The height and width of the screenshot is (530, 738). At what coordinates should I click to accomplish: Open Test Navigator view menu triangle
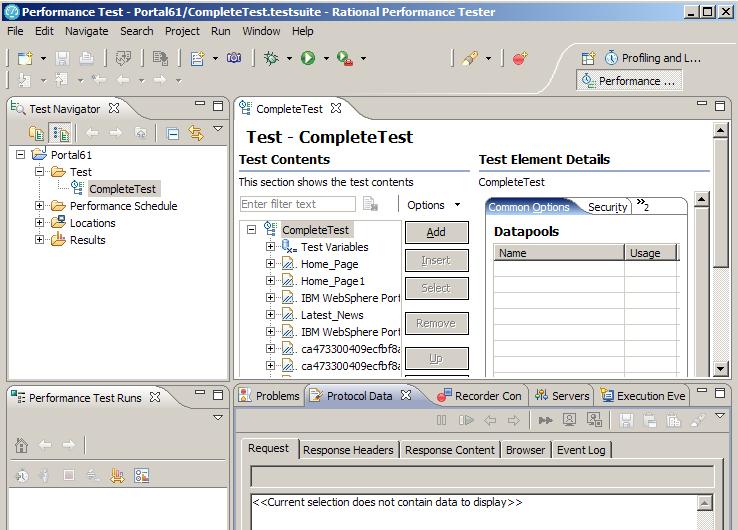[x=217, y=128]
